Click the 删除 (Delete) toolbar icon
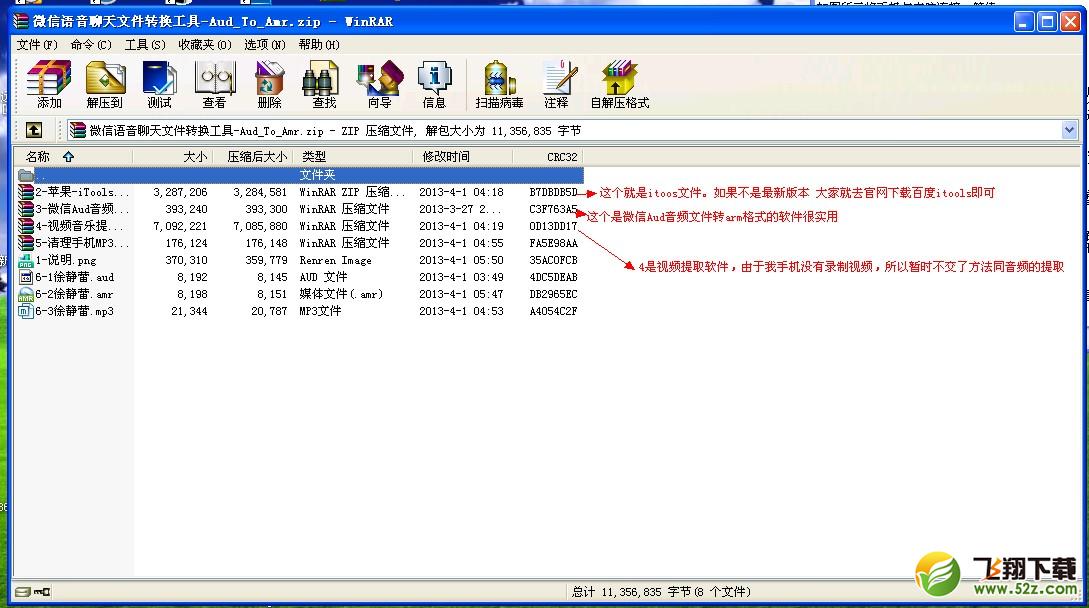1089x608 pixels. pos(269,84)
